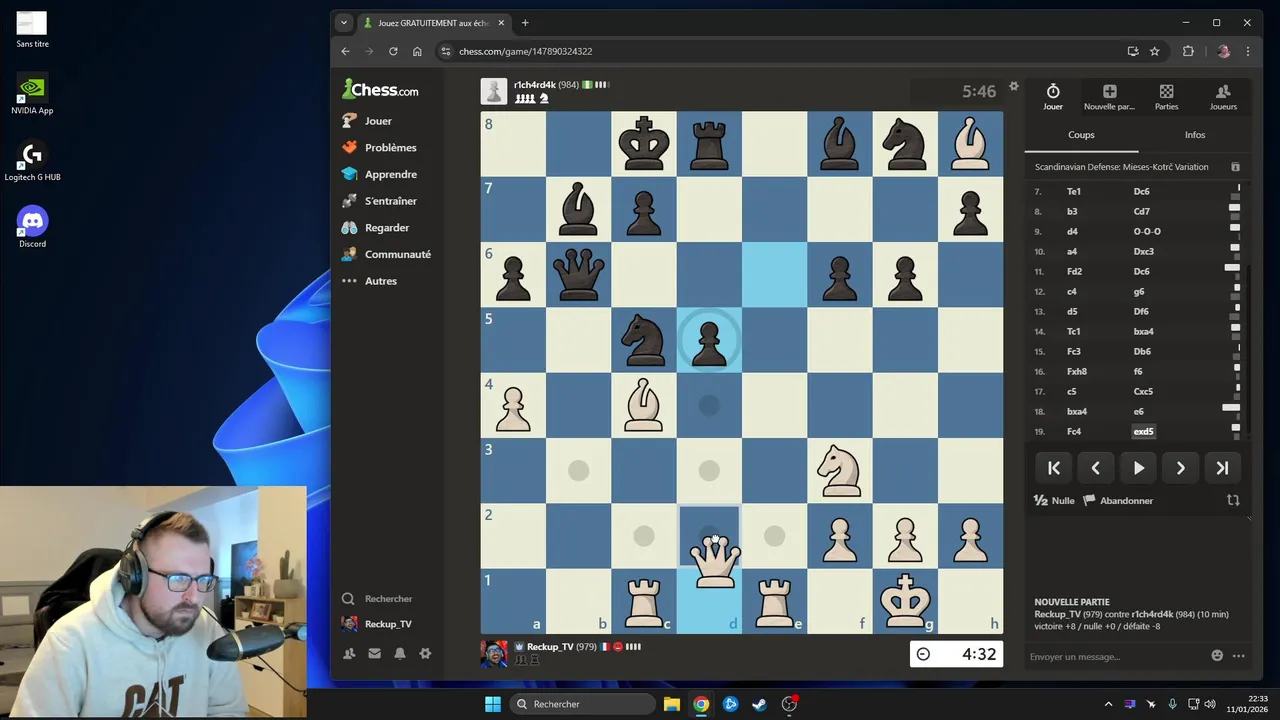Screen dimensions: 1280x720
Task: Resign the game with Abandonner
Action: click(x=1118, y=500)
